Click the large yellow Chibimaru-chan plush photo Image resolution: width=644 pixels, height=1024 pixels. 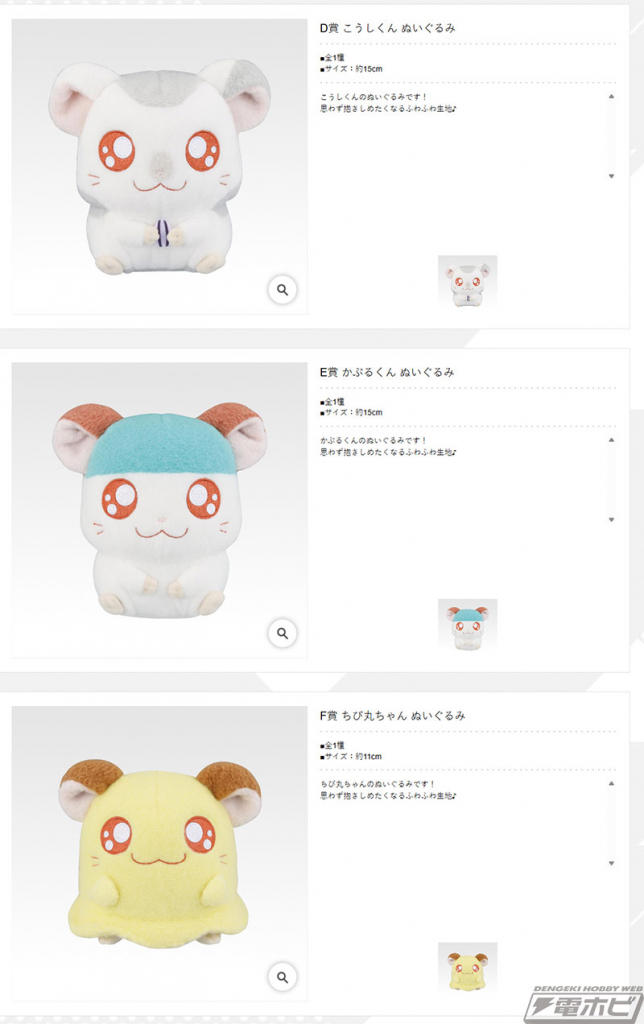pyautogui.click(x=159, y=854)
